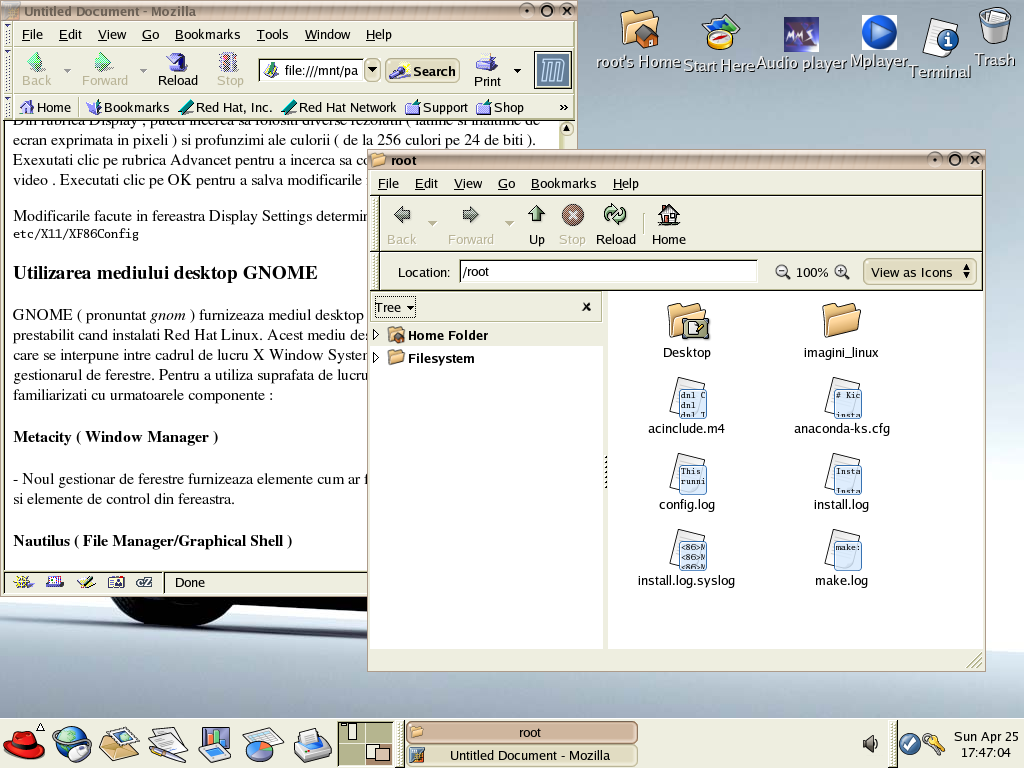The image size is (1024, 768).
Task: Open the Forward history dropdown in Mozilla
Action: (x=143, y=71)
